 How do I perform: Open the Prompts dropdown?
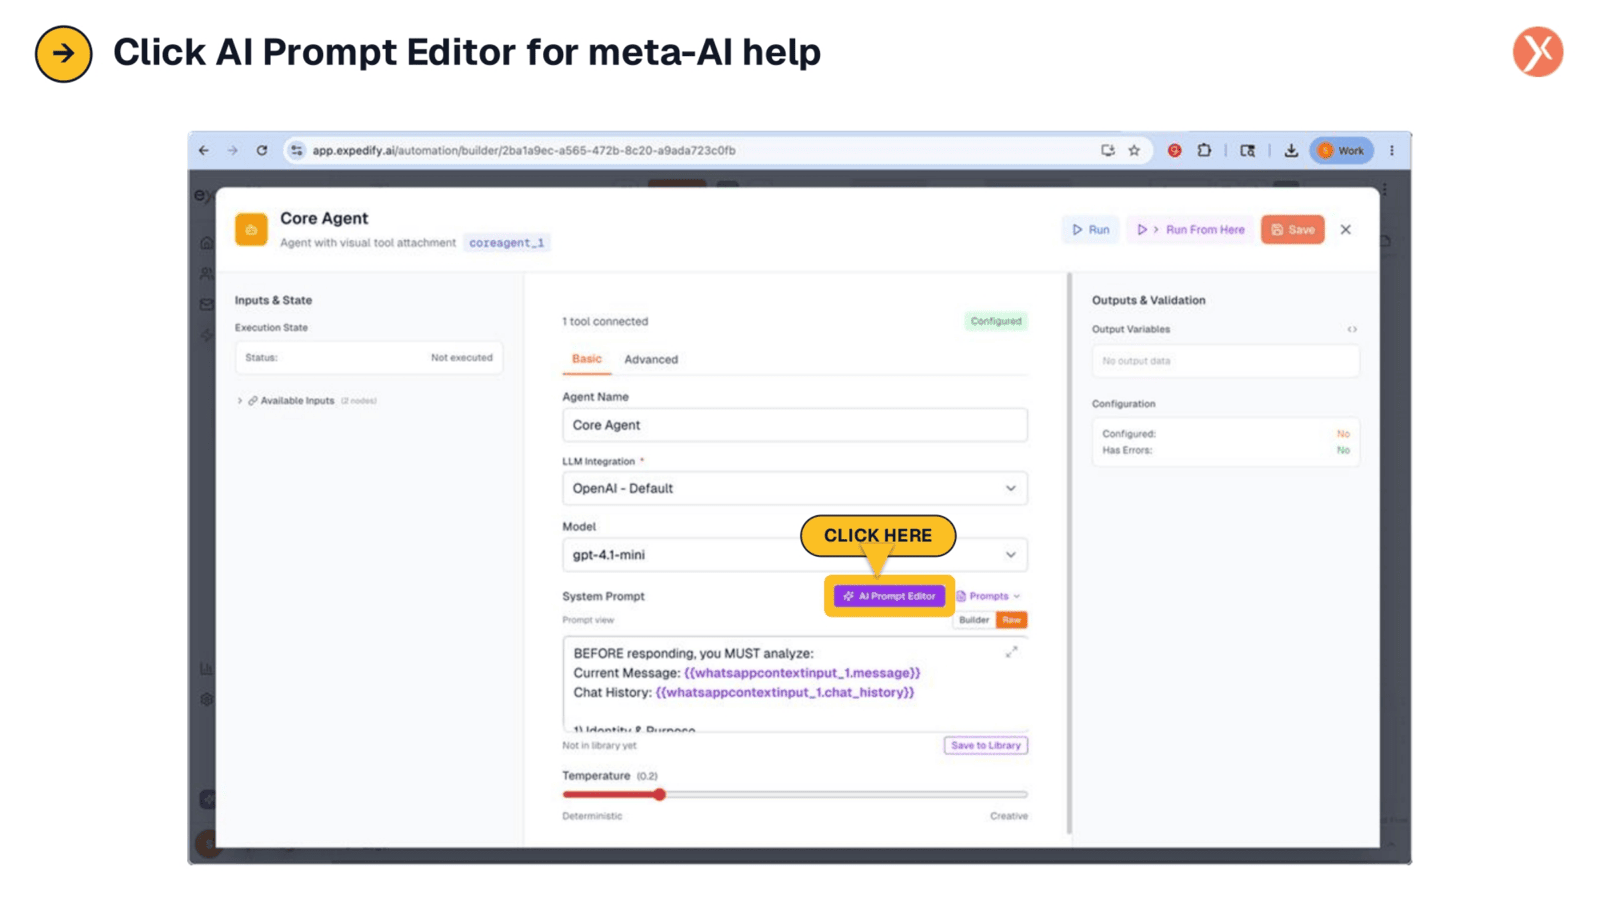coord(989,596)
